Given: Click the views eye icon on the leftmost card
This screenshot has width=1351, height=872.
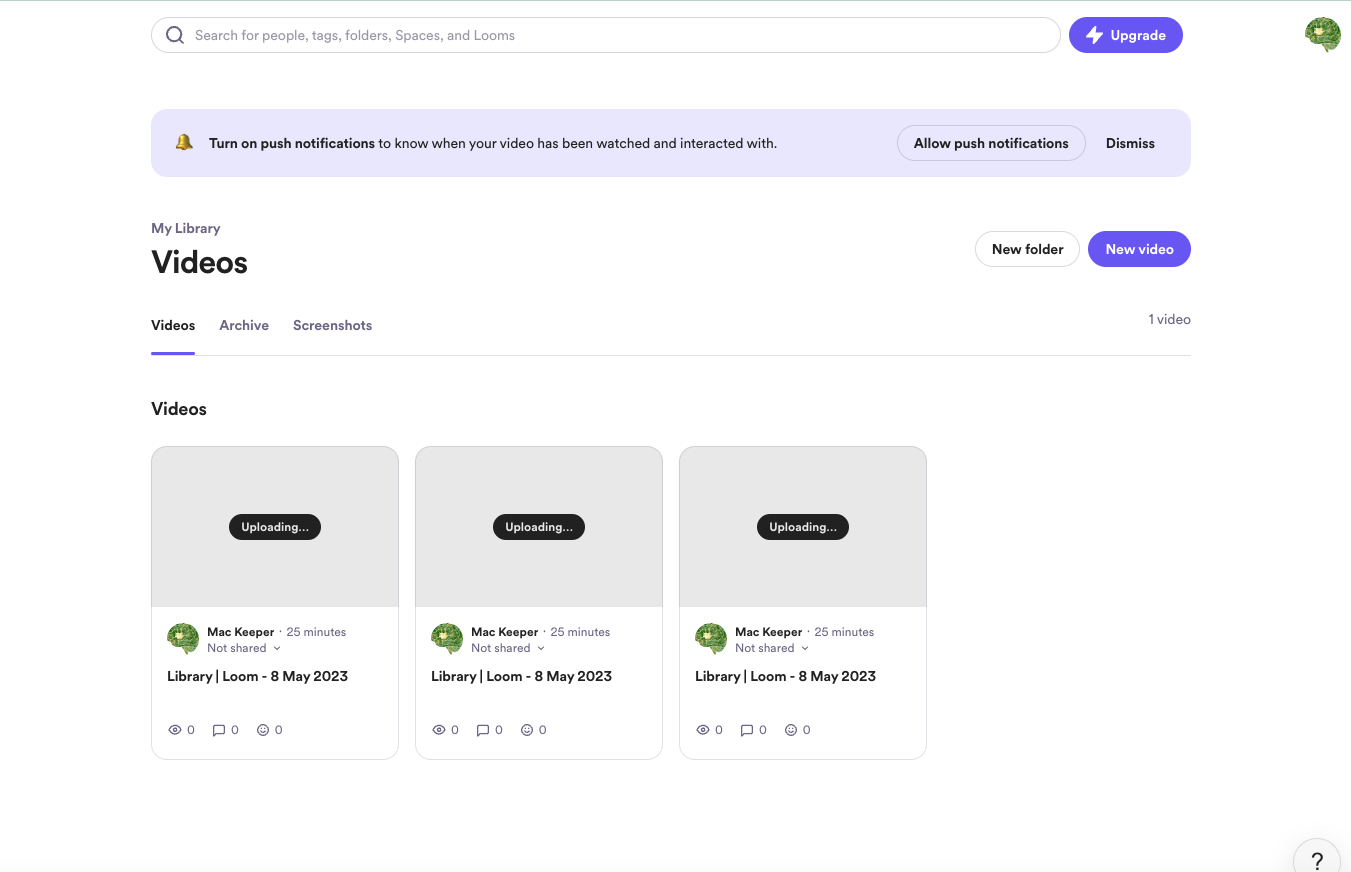Looking at the screenshot, I should pos(175,730).
